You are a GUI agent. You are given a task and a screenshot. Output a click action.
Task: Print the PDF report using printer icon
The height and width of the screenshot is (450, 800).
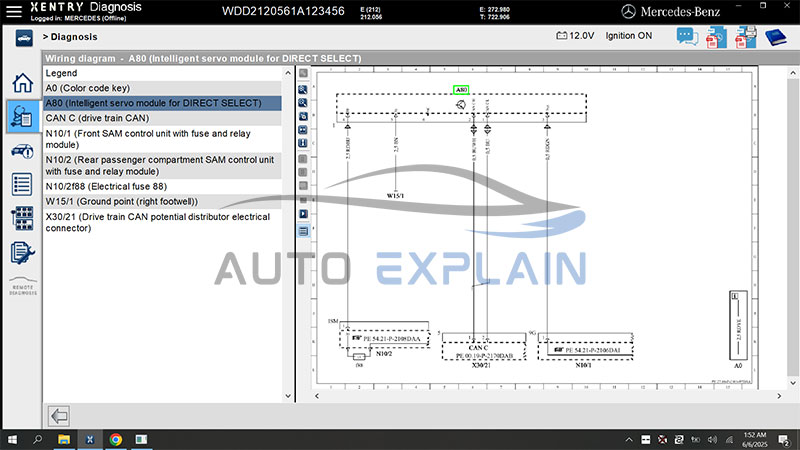click(x=745, y=37)
